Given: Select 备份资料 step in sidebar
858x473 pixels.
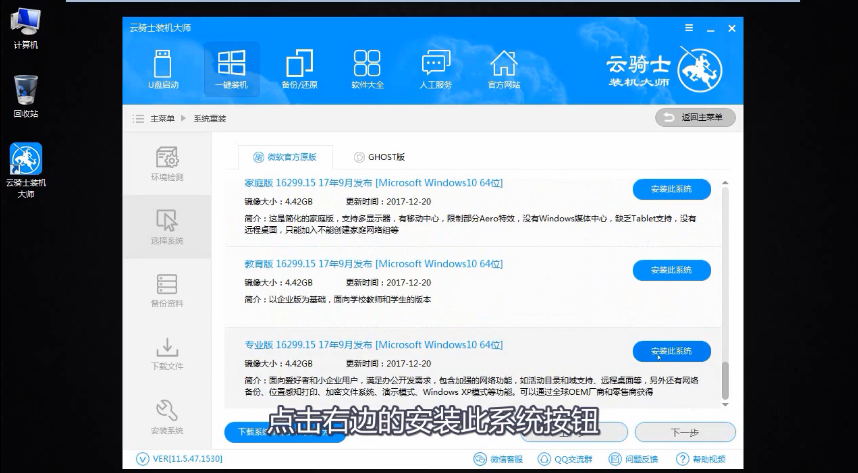Looking at the screenshot, I should click(x=167, y=290).
